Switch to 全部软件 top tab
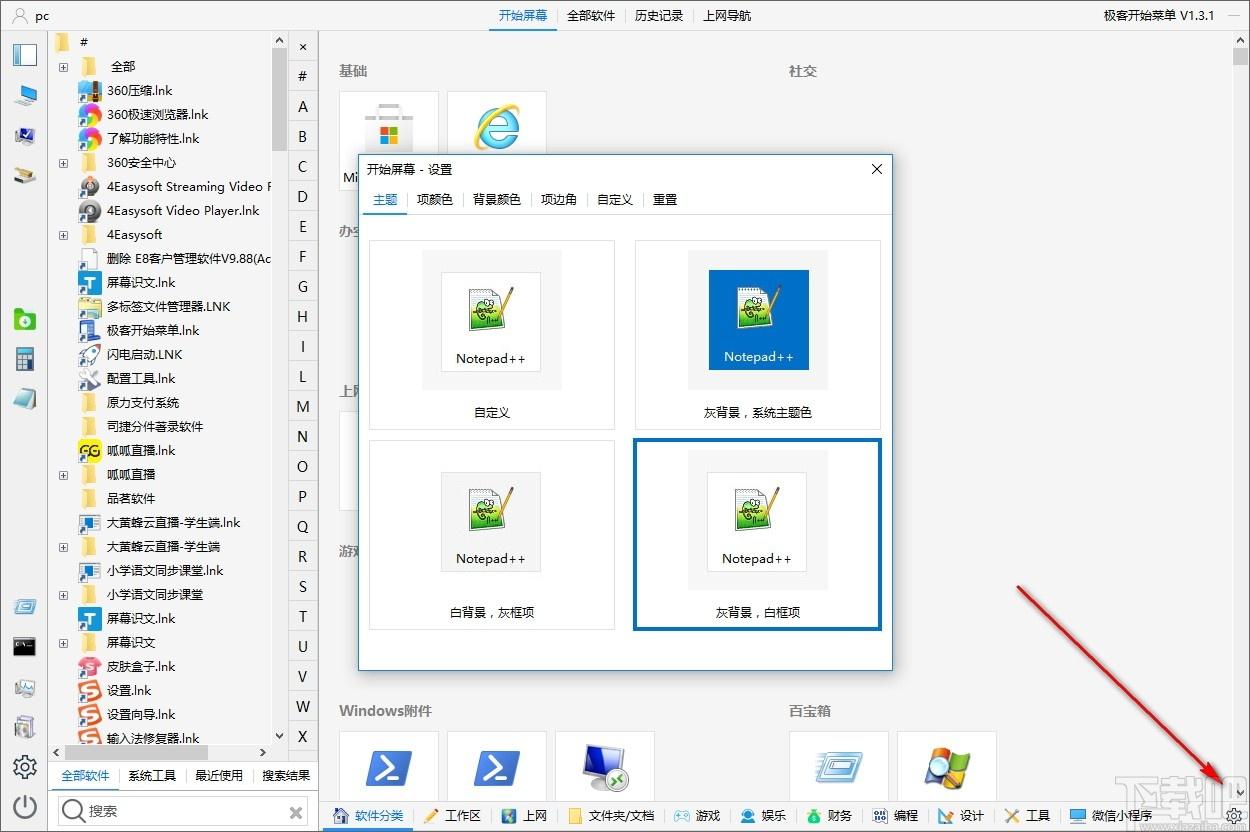 click(591, 15)
